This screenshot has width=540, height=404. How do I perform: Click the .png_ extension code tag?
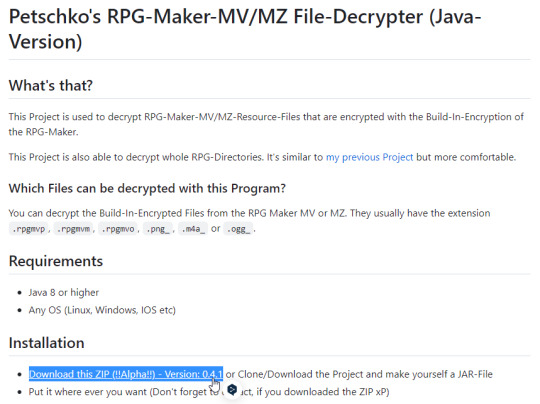tap(158, 229)
